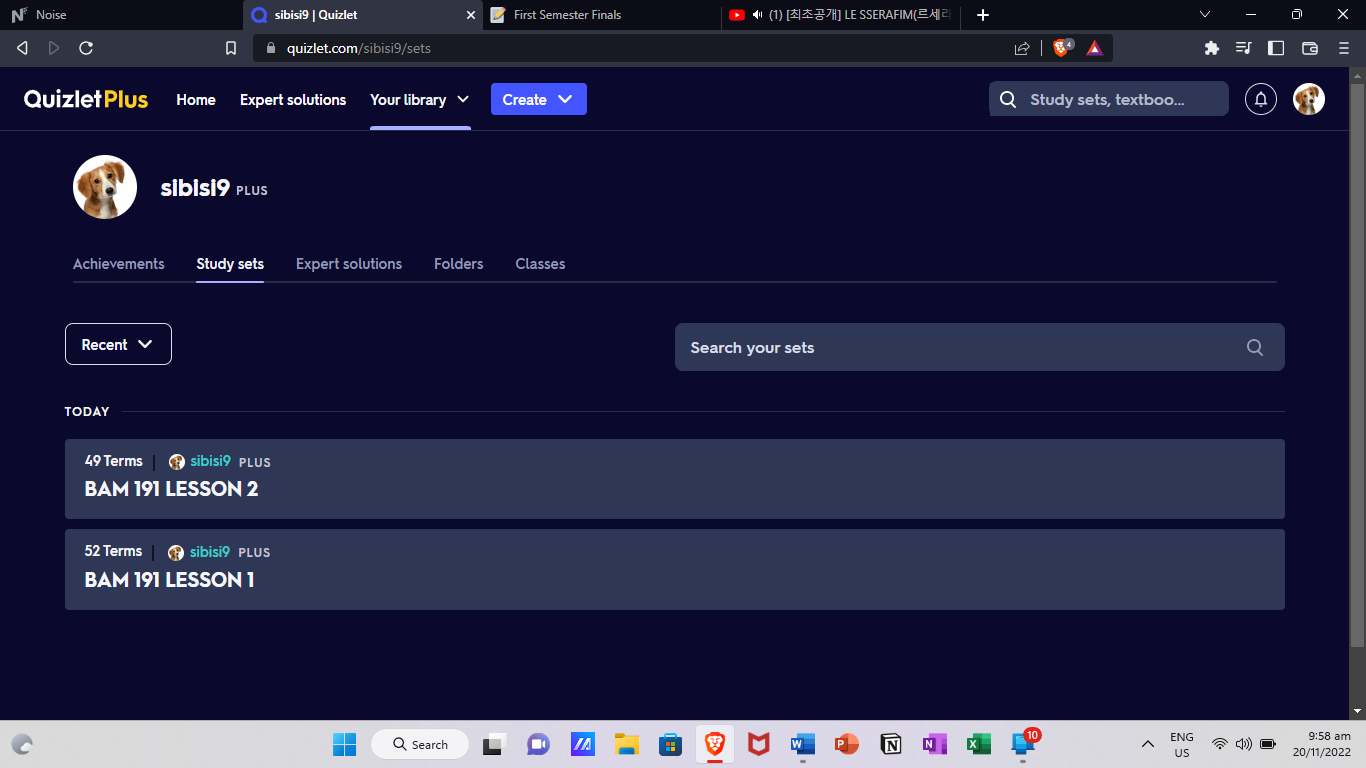Switch to the Noise browser tab
The width and height of the screenshot is (1366, 768).
tap(120, 15)
